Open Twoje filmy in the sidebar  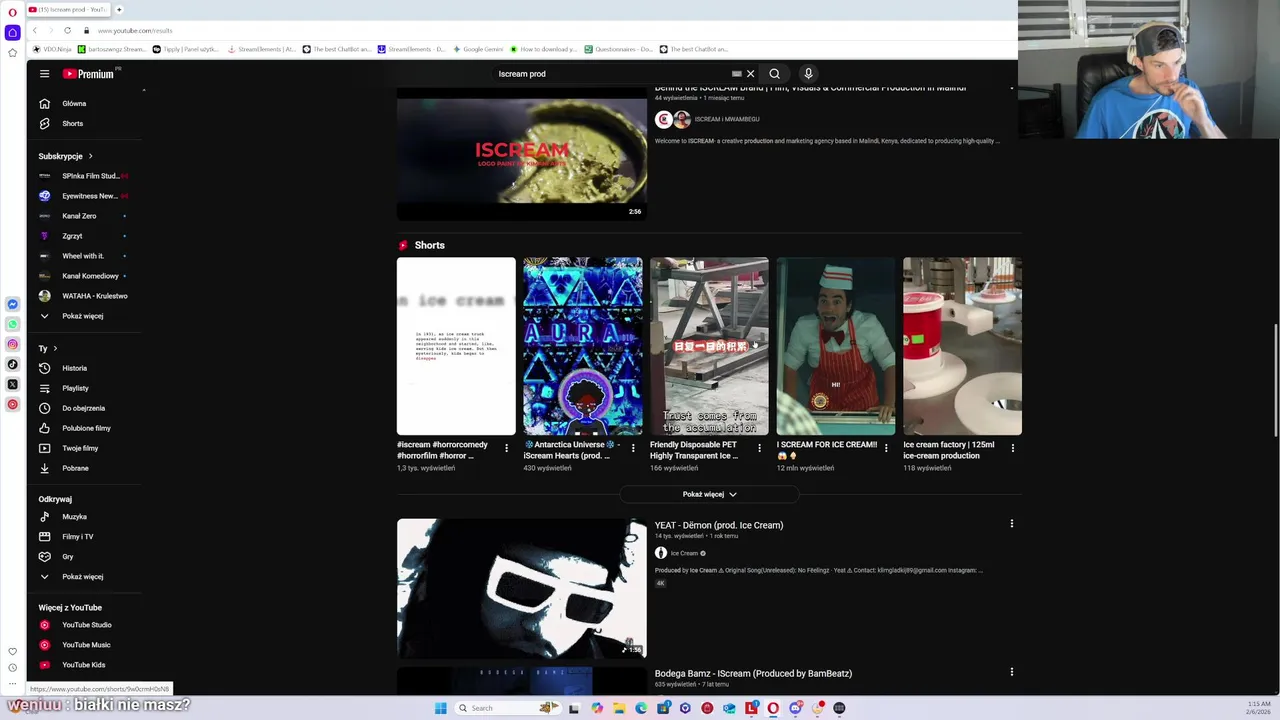click(80, 448)
